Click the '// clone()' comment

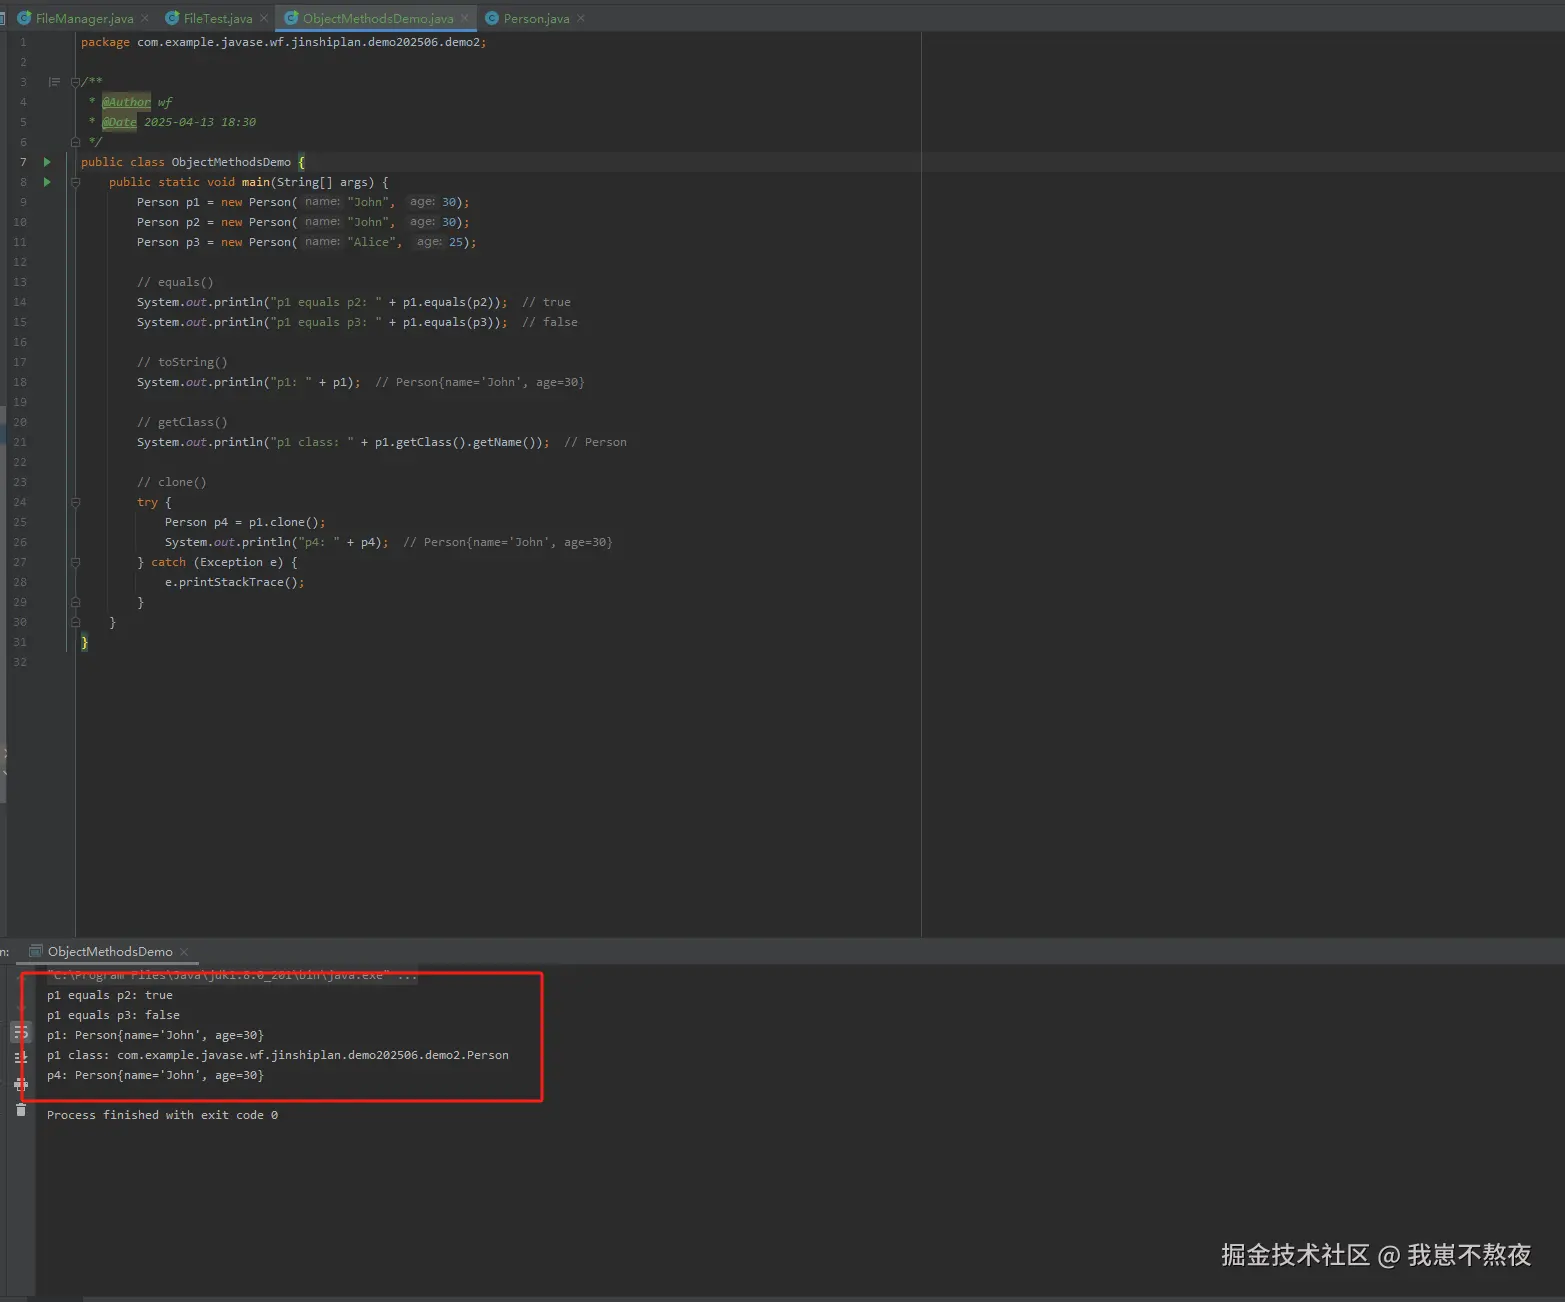tap(171, 482)
